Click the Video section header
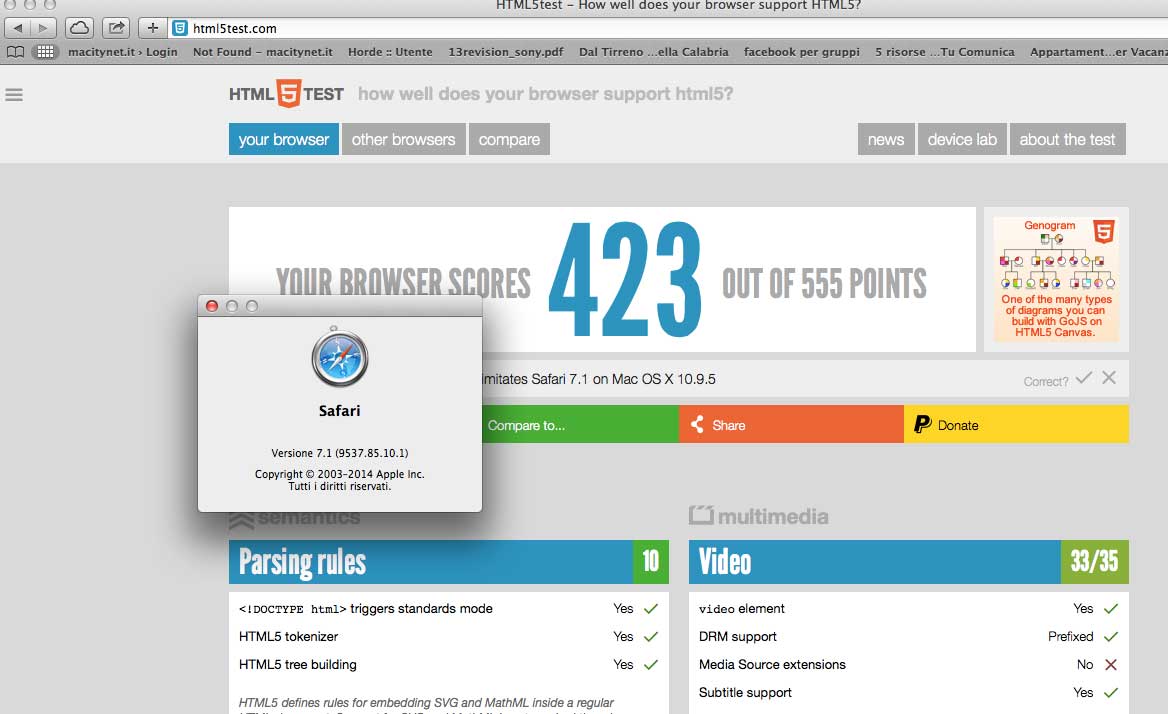 pyautogui.click(x=909, y=562)
